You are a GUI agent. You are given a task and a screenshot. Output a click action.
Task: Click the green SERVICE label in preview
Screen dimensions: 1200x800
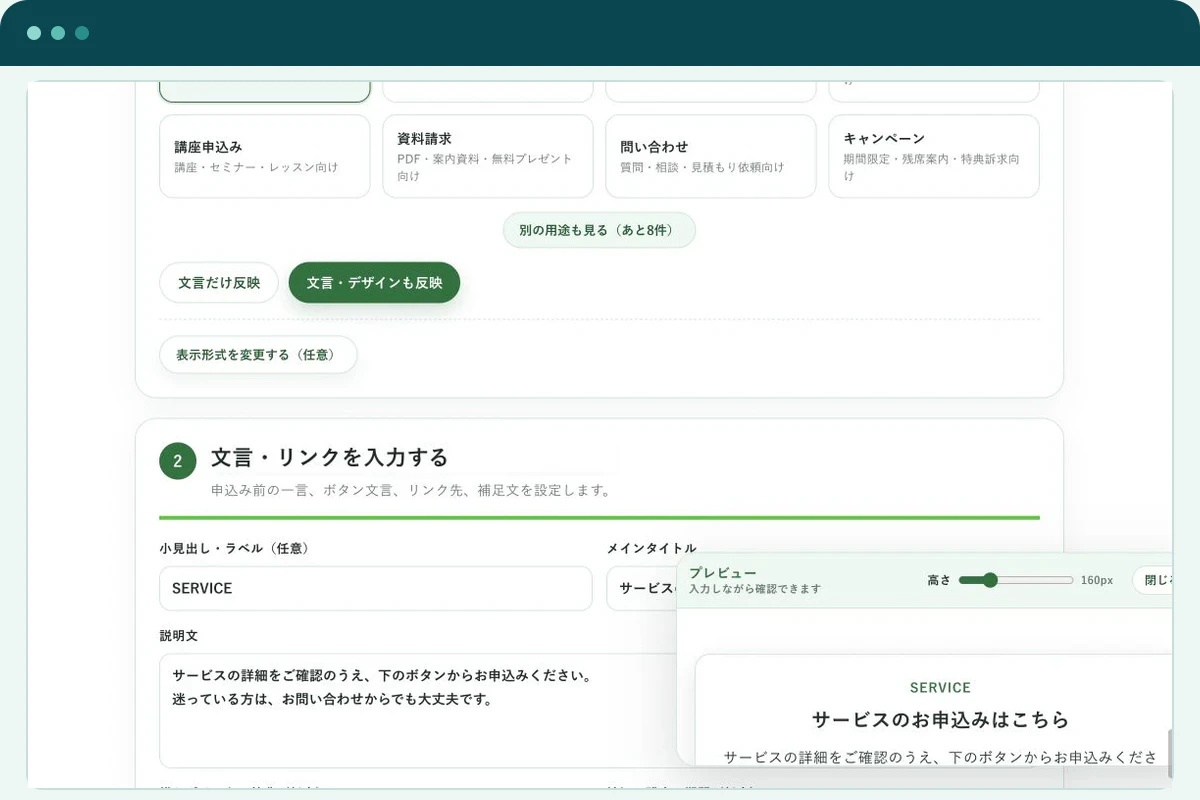click(940, 688)
